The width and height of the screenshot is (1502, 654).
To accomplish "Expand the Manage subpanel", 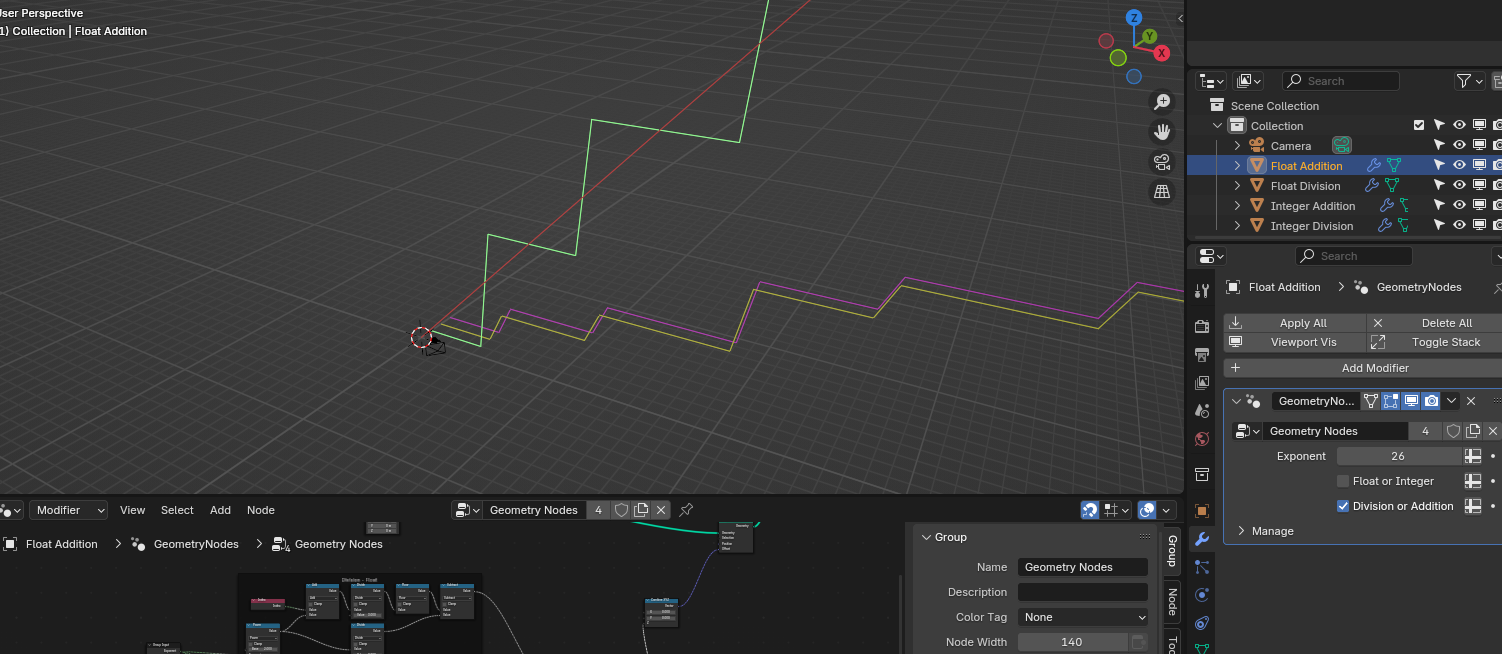I will click(x=1241, y=531).
